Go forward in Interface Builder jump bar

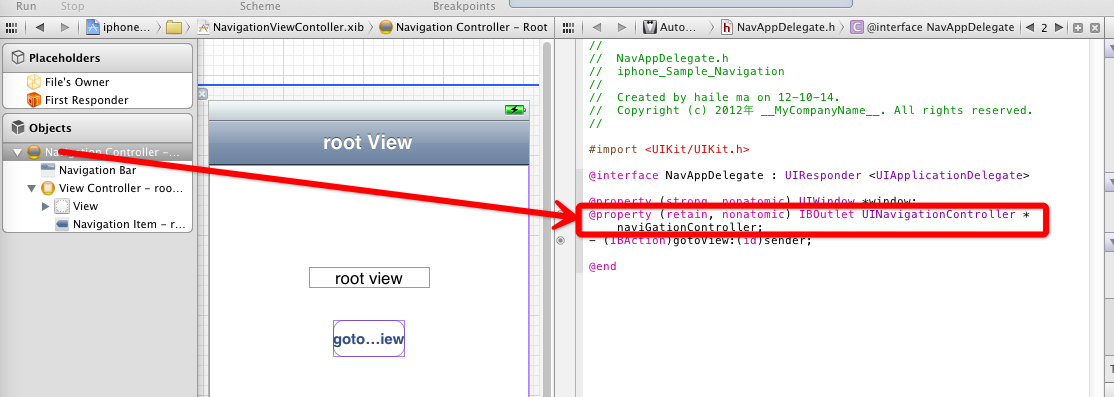[x=65, y=28]
